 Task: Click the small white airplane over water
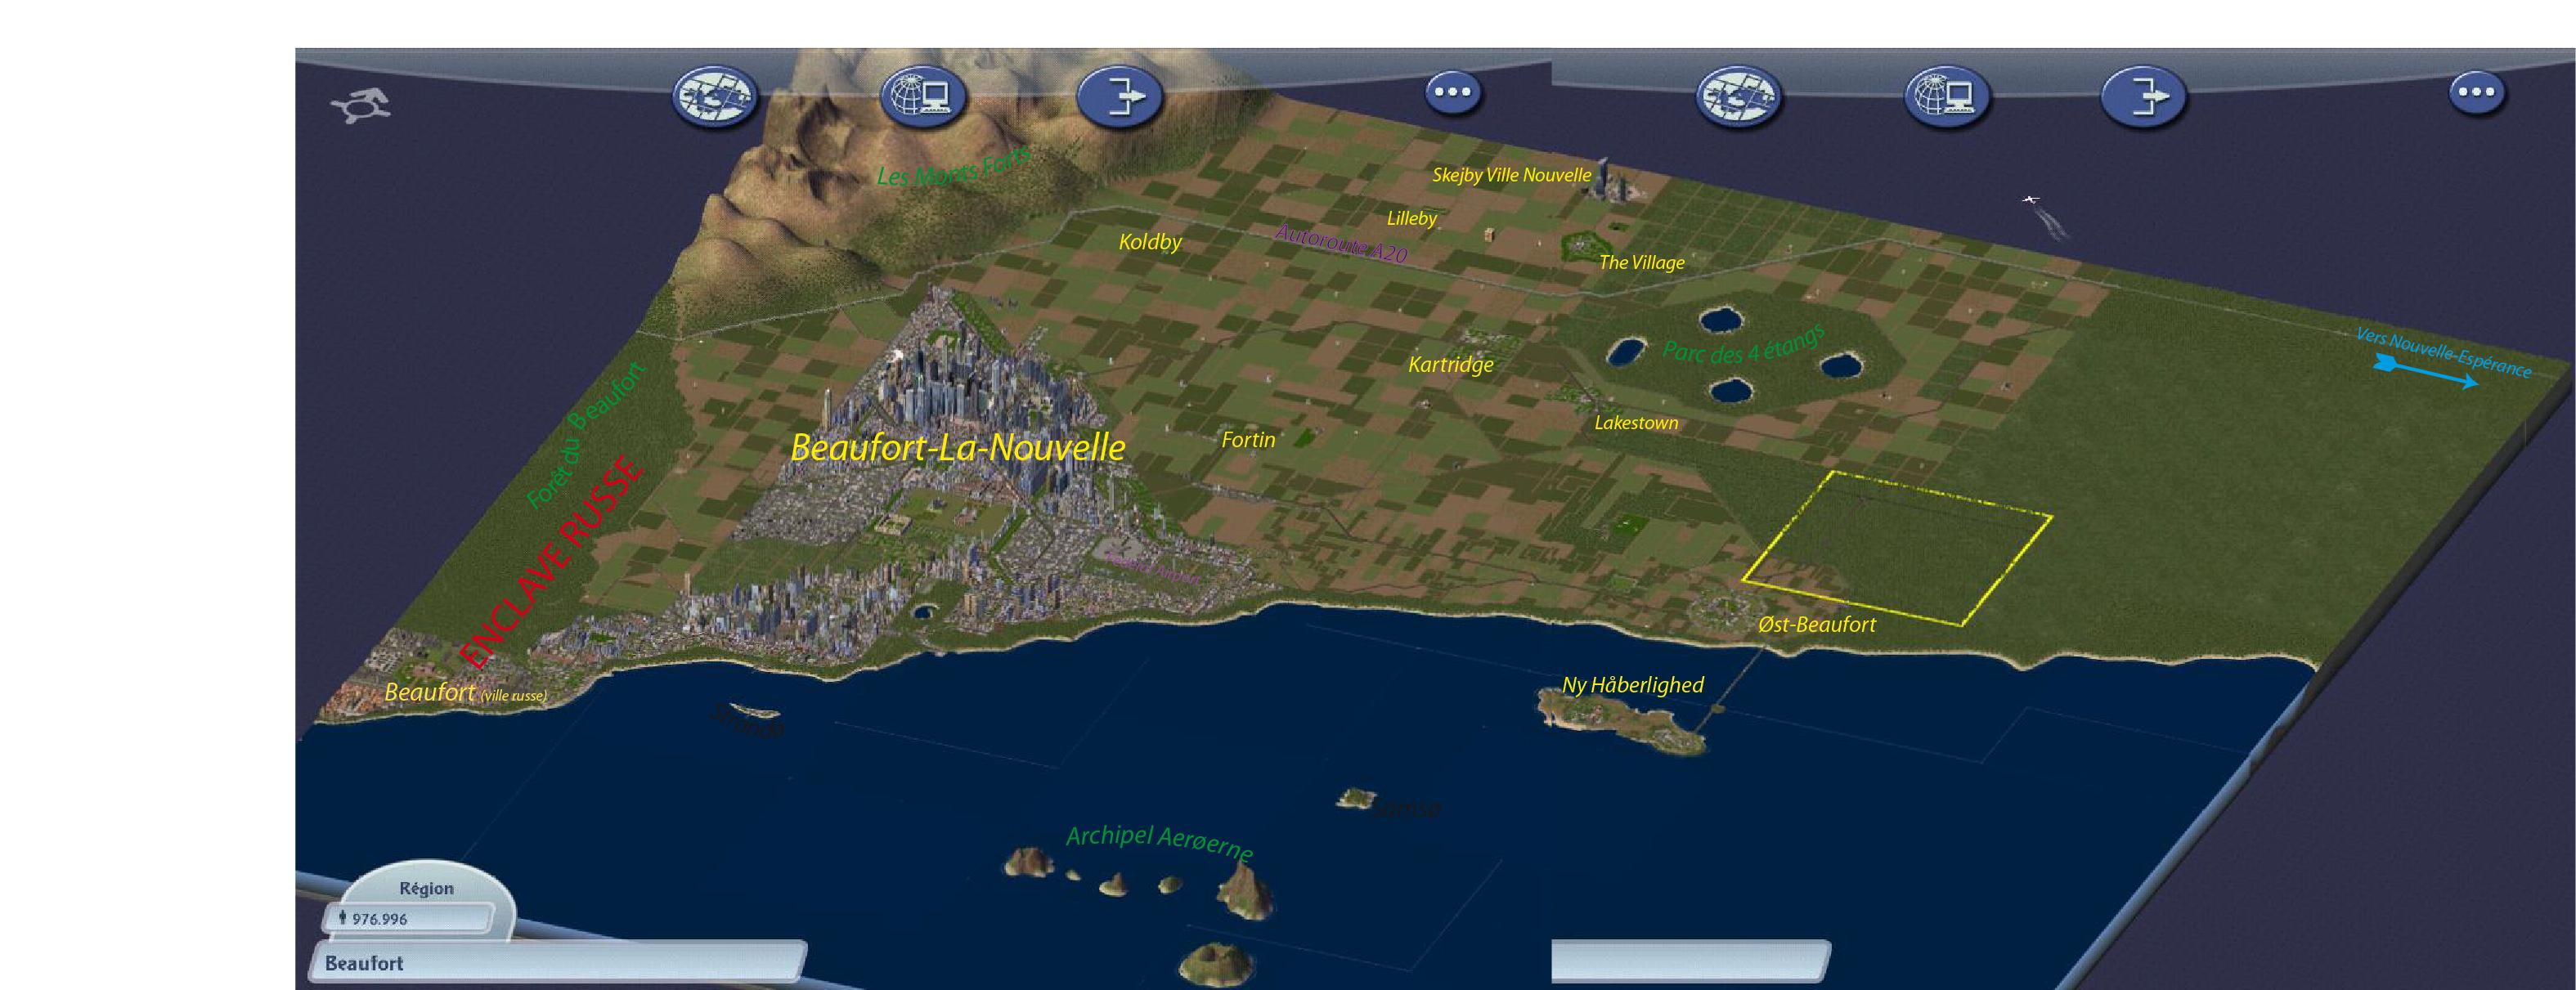[x=2030, y=200]
